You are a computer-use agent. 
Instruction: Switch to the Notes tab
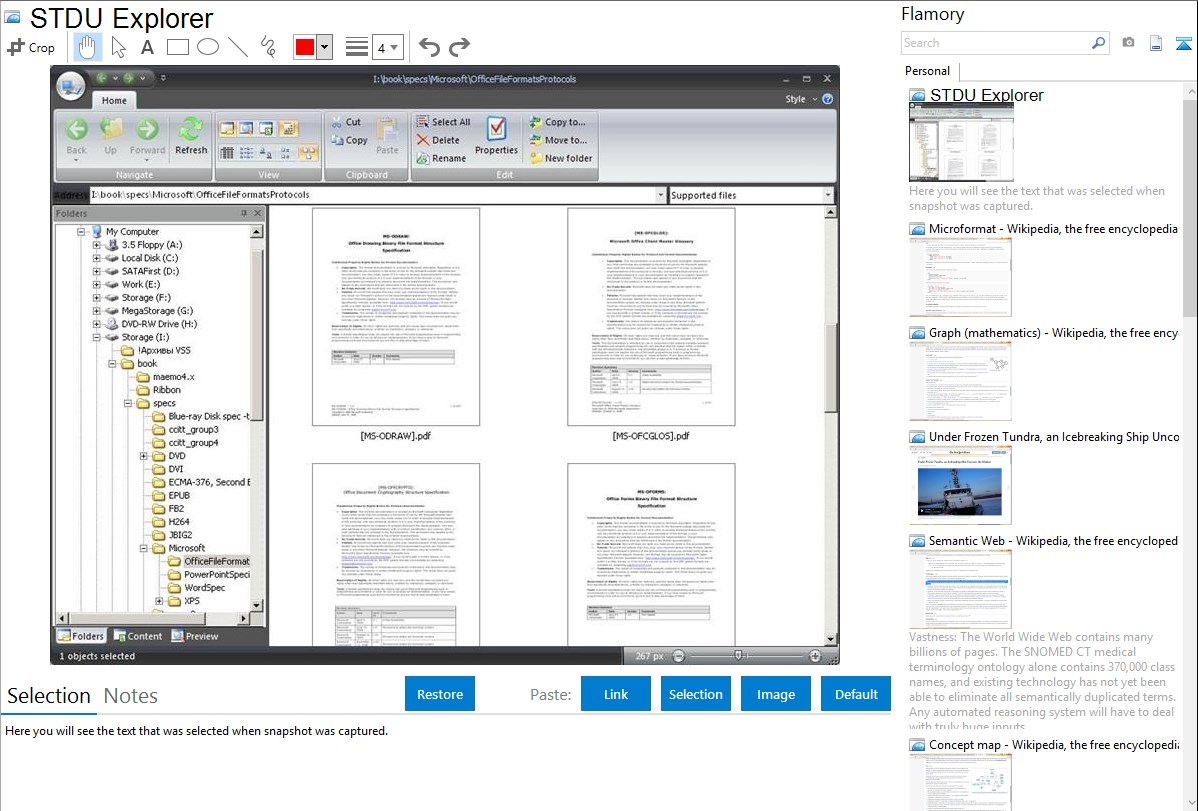click(131, 696)
